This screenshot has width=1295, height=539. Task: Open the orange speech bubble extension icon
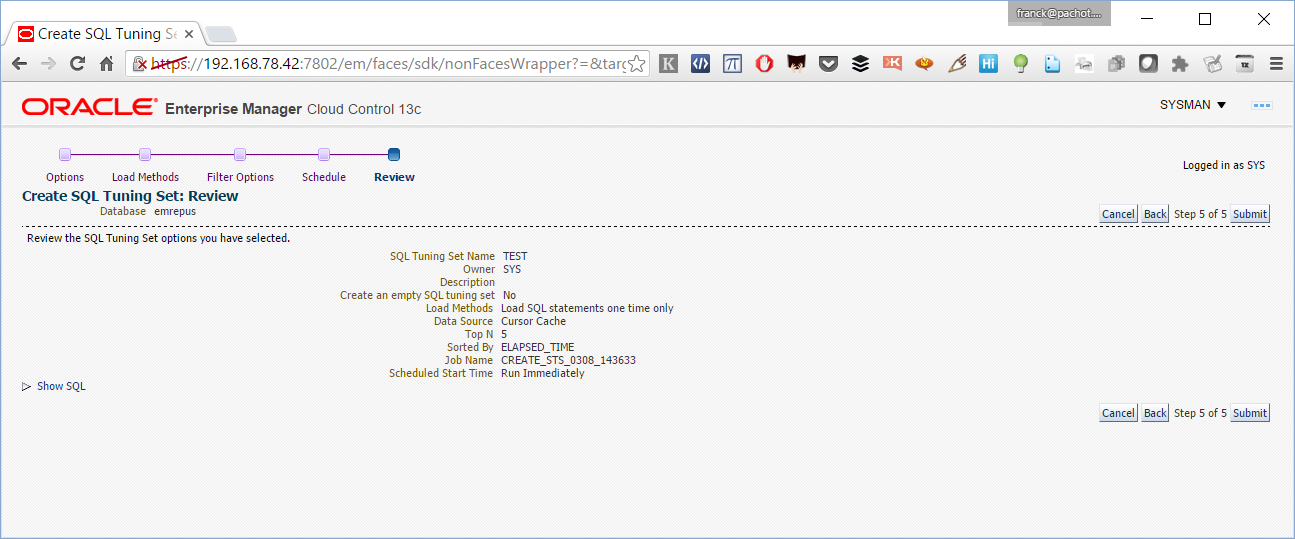click(x=924, y=63)
